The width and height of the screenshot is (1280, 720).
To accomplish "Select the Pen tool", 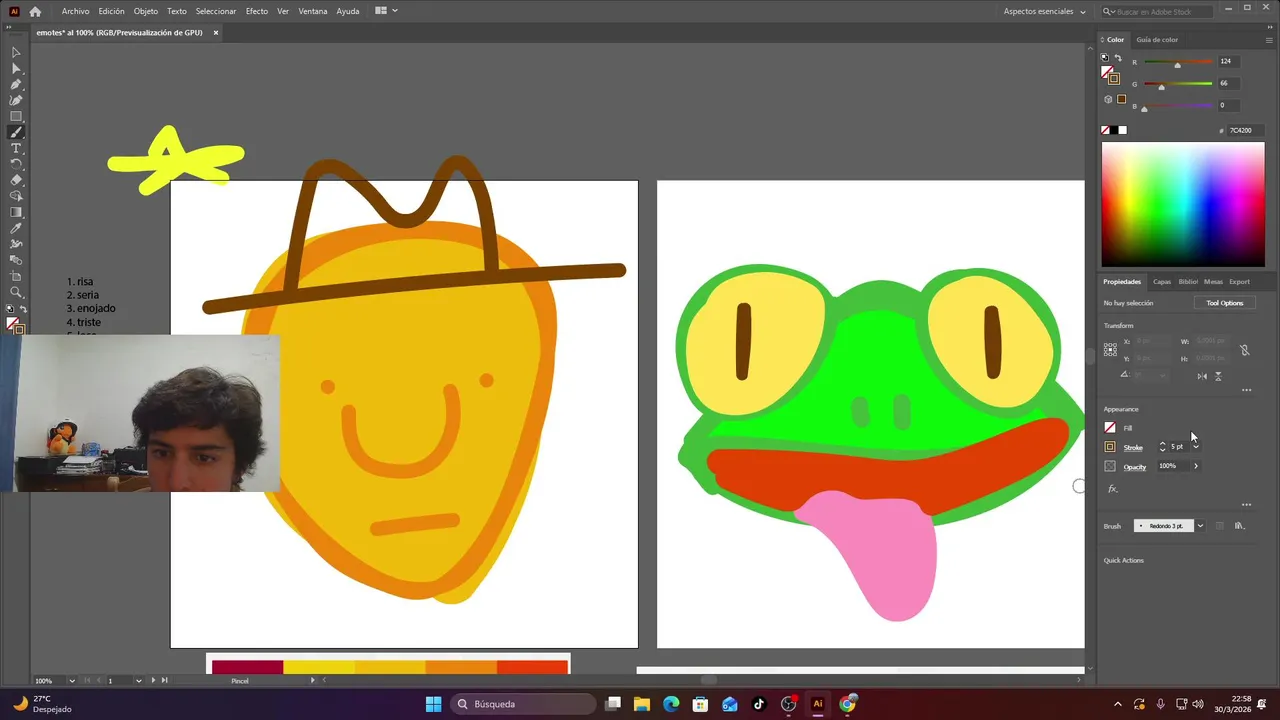I will coord(16,84).
